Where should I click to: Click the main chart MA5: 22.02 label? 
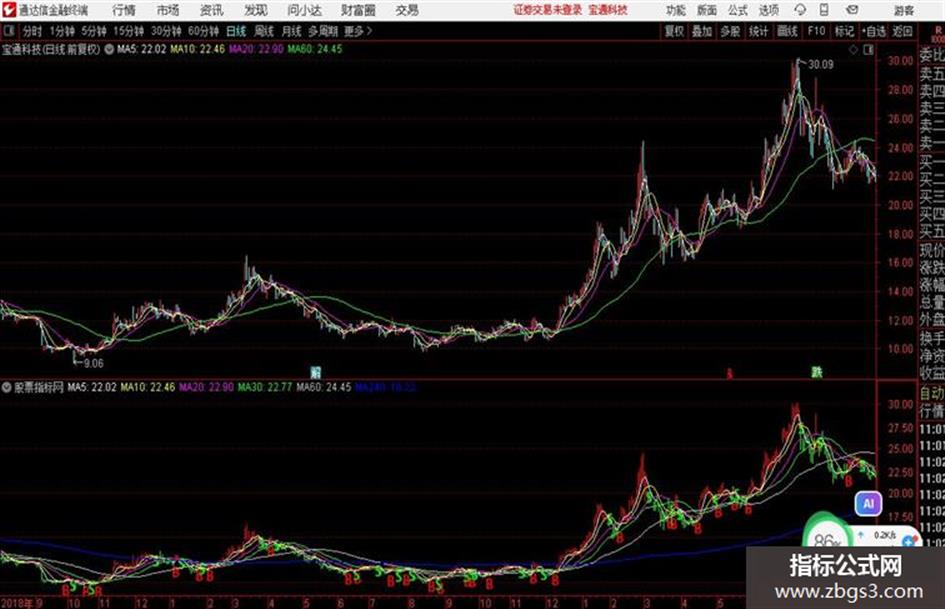point(141,49)
